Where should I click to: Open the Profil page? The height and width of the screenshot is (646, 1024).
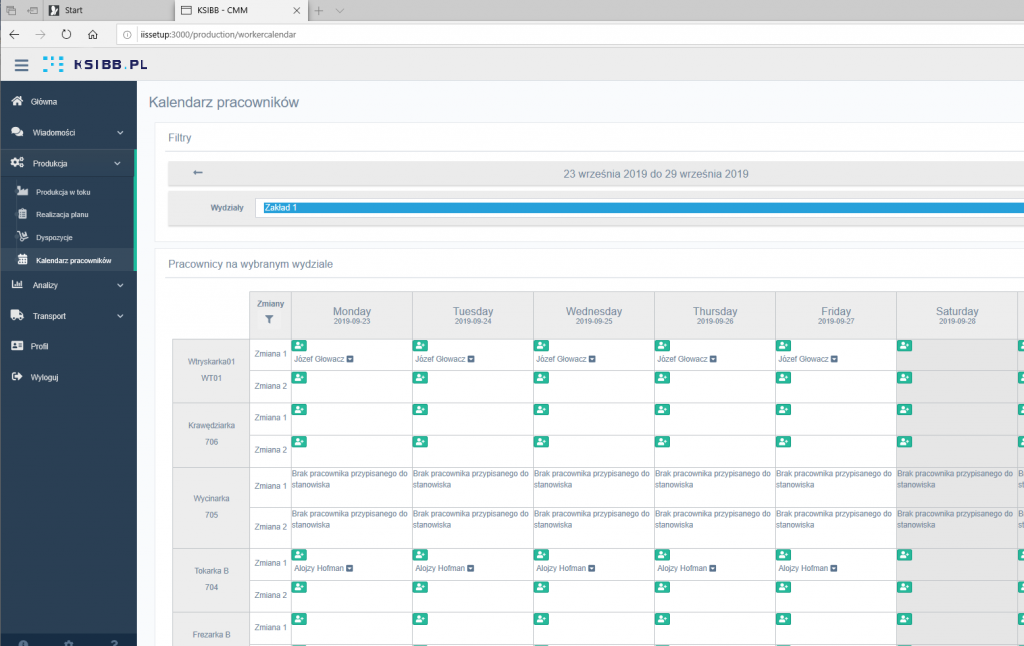(x=39, y=346)
